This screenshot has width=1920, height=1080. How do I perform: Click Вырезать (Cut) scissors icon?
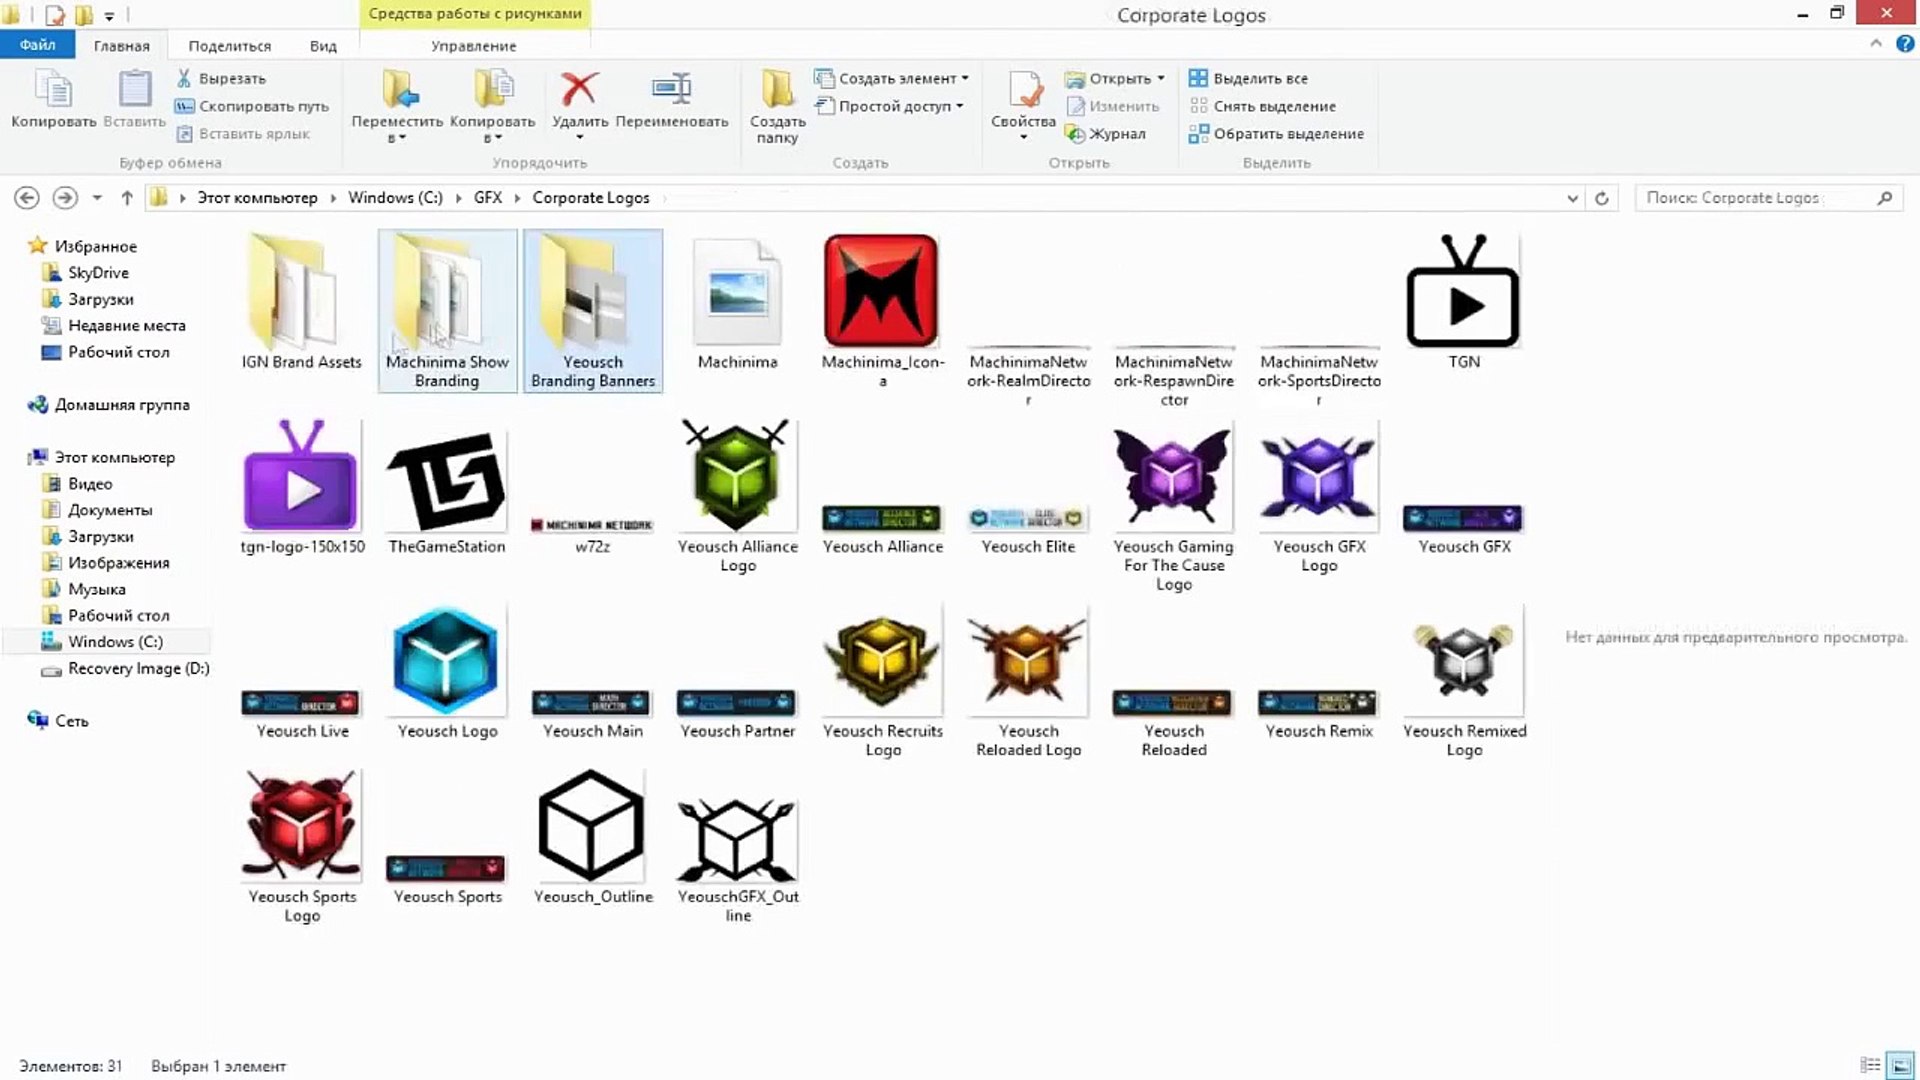tap(184, 78)
